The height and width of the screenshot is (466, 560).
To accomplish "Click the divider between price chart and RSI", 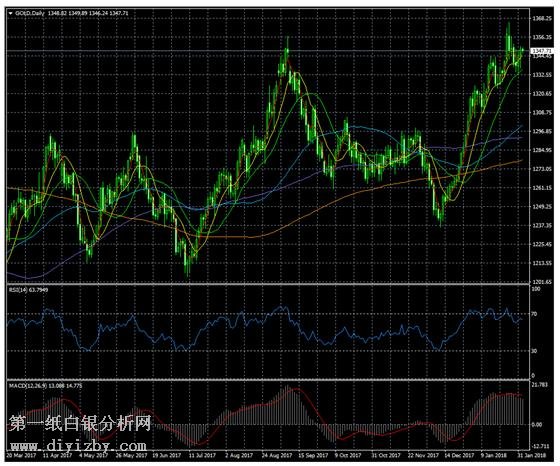I will pos(268,285).
